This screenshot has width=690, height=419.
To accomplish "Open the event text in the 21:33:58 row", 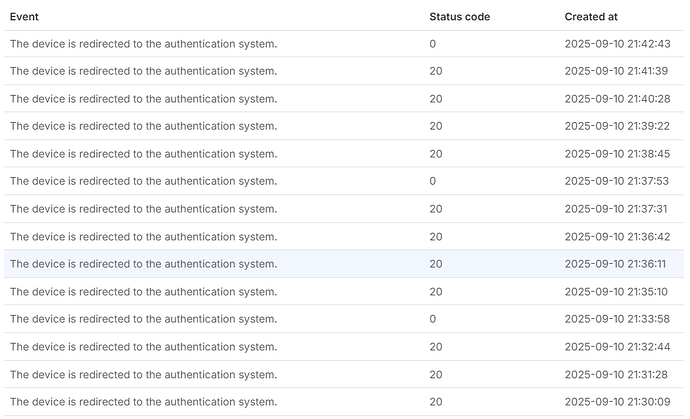I will 143,319.
